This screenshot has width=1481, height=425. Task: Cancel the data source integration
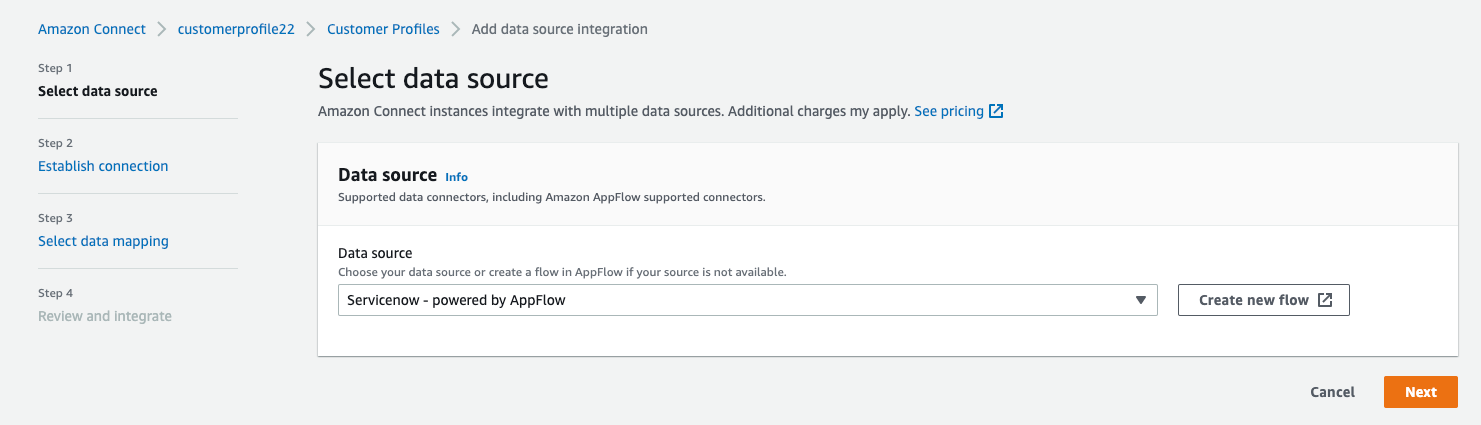[1332, 392]
